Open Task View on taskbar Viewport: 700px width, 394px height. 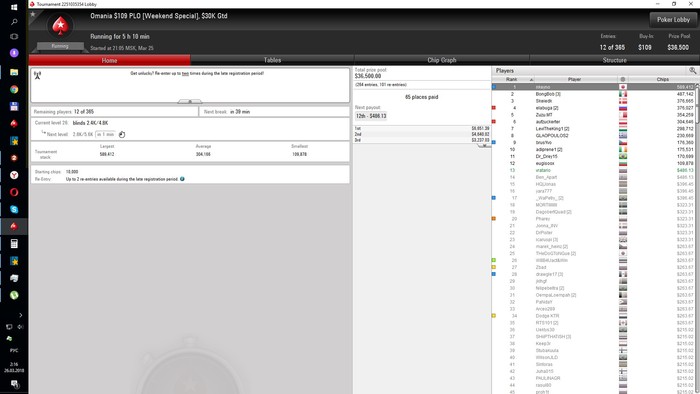click(14, 37)
